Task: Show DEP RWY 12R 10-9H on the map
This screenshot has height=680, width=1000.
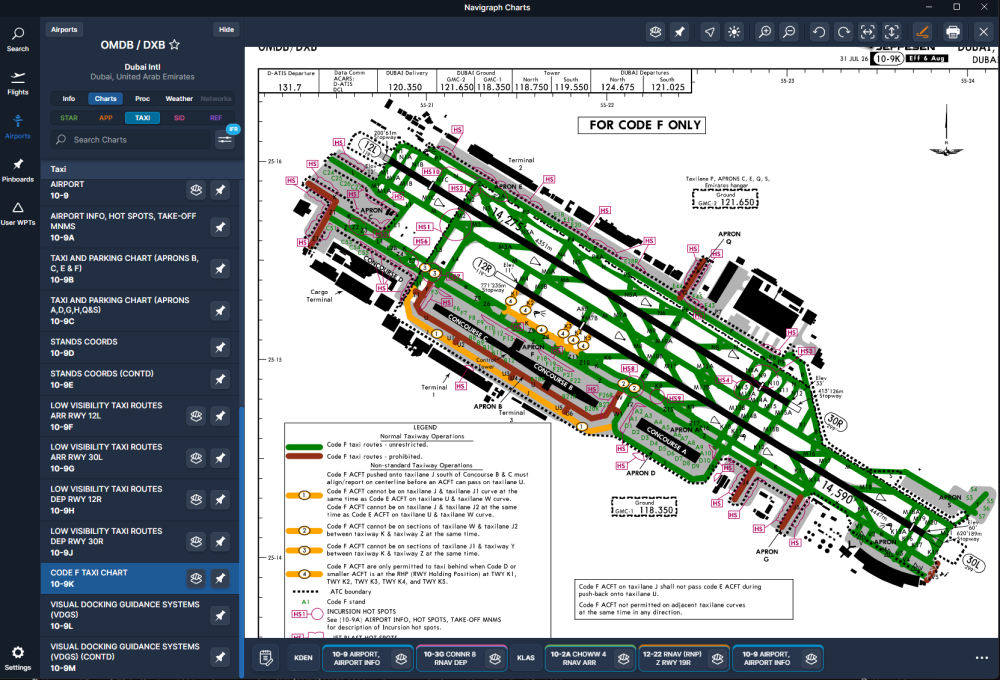Action: coord(196,499)
